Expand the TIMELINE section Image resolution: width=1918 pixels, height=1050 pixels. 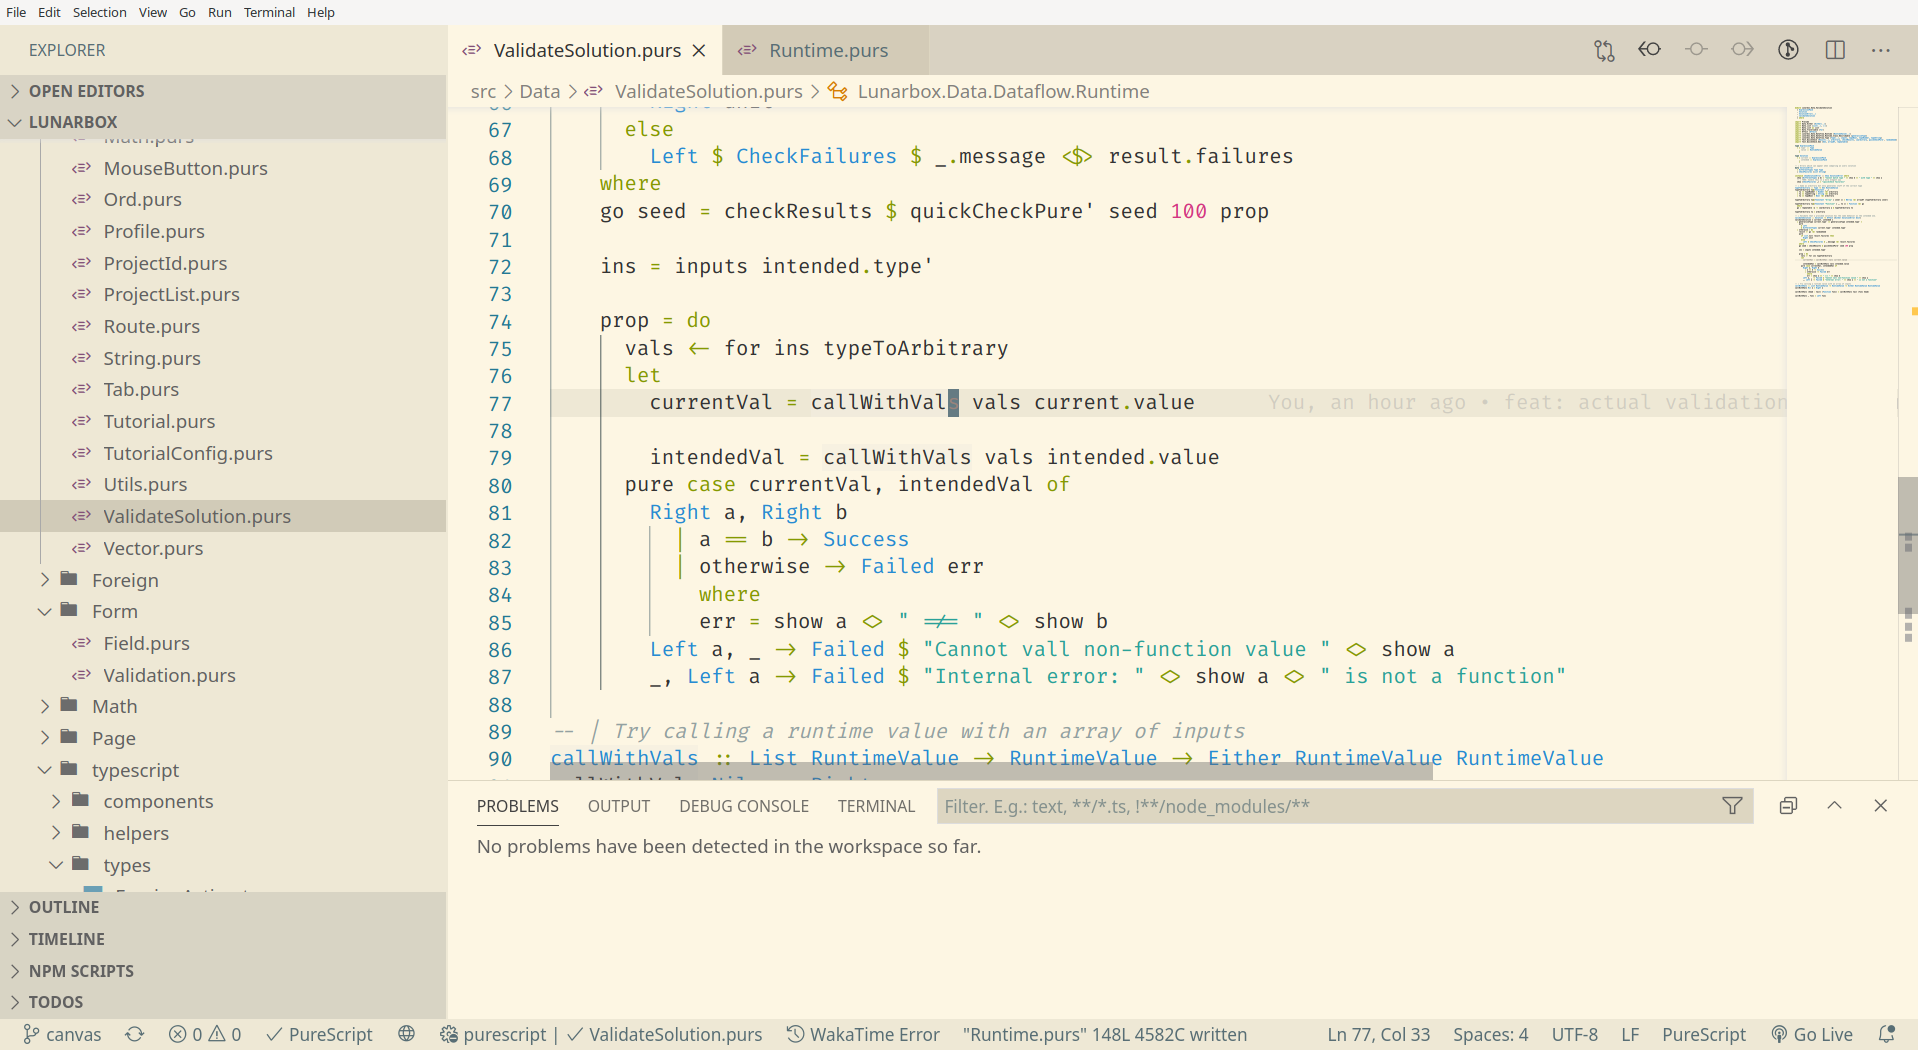(x=223, y=939)
